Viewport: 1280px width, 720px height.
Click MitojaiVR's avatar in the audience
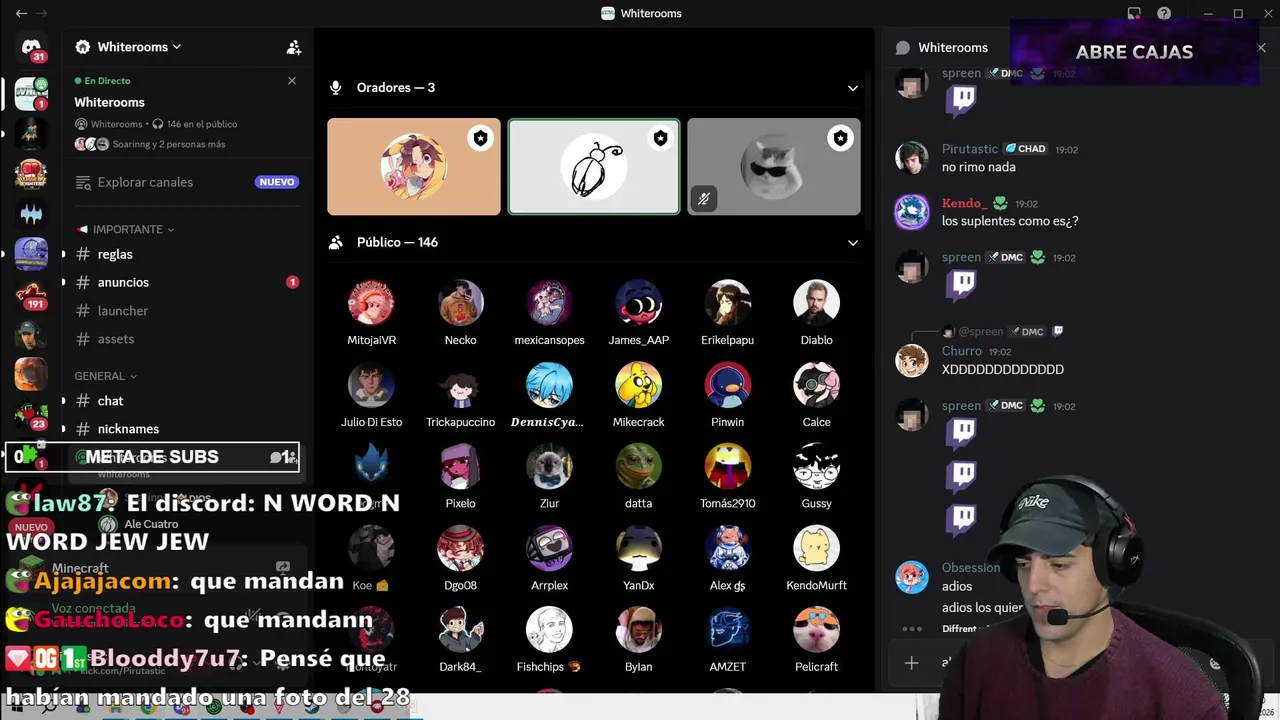(x=371, y=303)
